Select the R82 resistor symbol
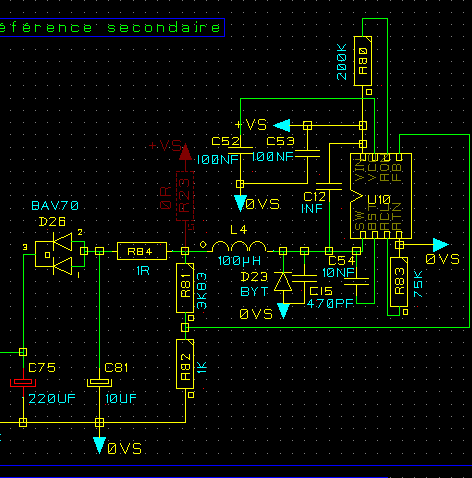The height and width of the screenshot is (478, 472). pos(185,364)
